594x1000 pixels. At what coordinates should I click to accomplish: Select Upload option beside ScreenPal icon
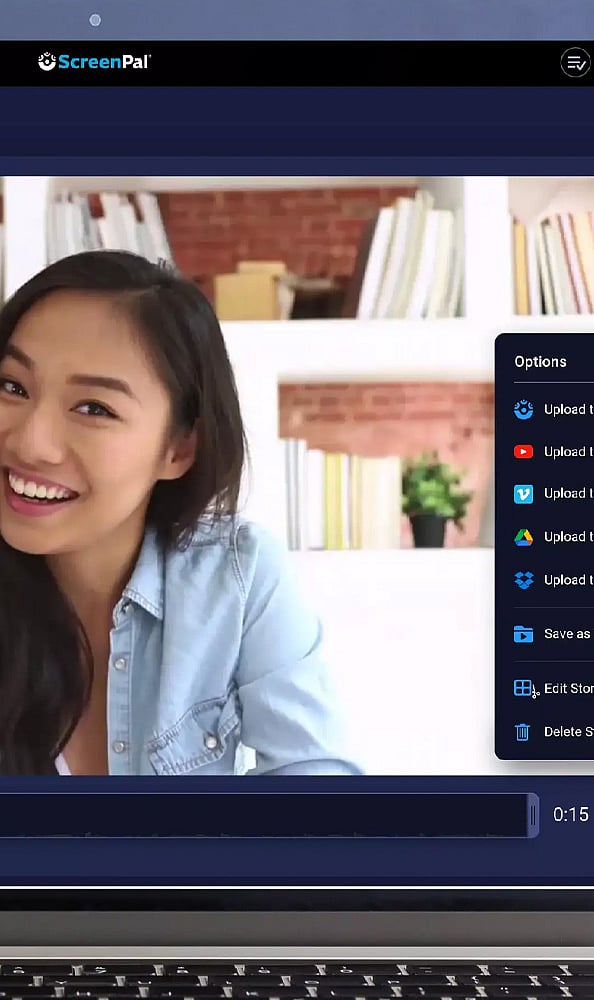(568, 409)
